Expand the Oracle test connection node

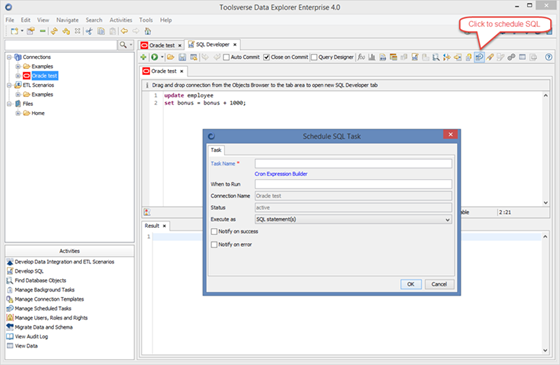[x=18, y=76]
